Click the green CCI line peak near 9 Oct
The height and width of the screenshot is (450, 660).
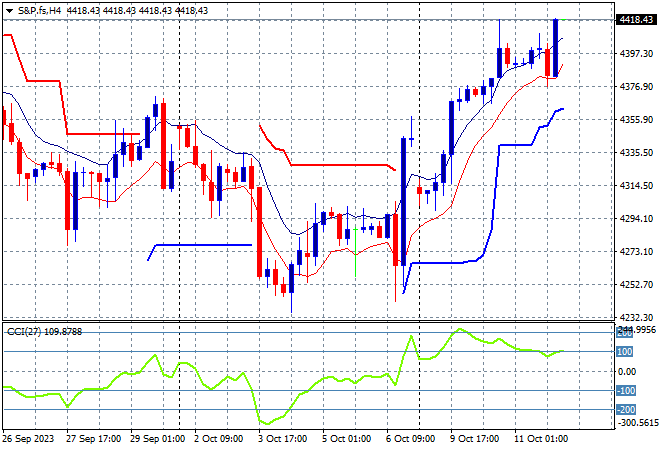click(460, 329)
